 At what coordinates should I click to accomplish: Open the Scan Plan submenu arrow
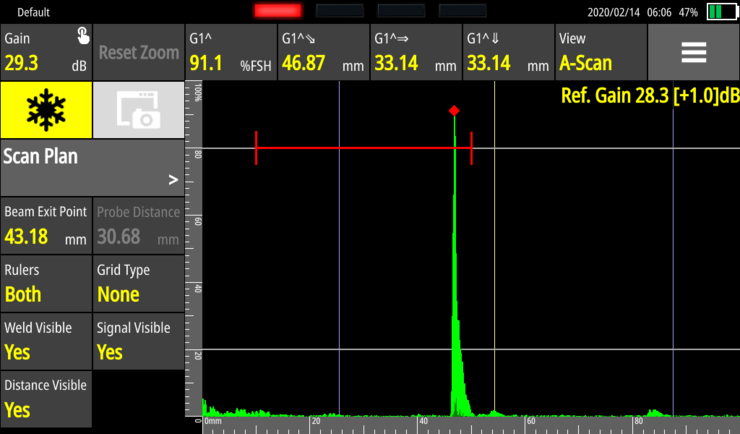(173, 180)
